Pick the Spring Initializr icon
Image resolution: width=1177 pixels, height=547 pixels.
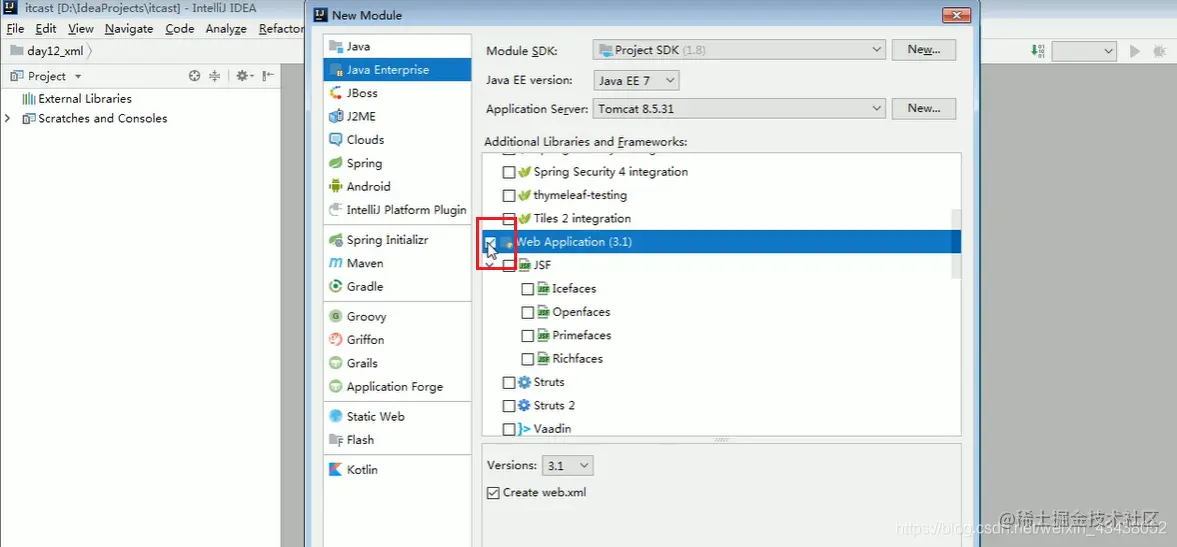click(336, 240)
